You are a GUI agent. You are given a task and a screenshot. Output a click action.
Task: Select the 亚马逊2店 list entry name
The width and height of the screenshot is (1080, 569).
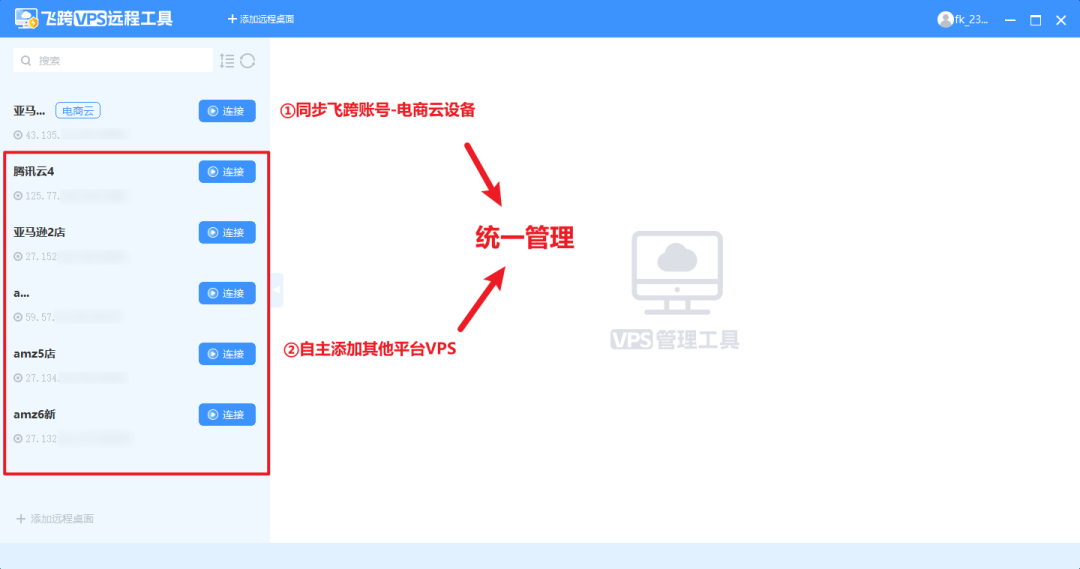[39, 232]
